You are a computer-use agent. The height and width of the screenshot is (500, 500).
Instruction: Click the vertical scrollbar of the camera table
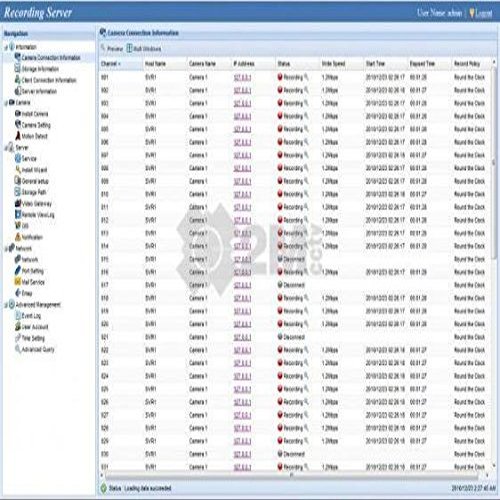tap(494, 163)
